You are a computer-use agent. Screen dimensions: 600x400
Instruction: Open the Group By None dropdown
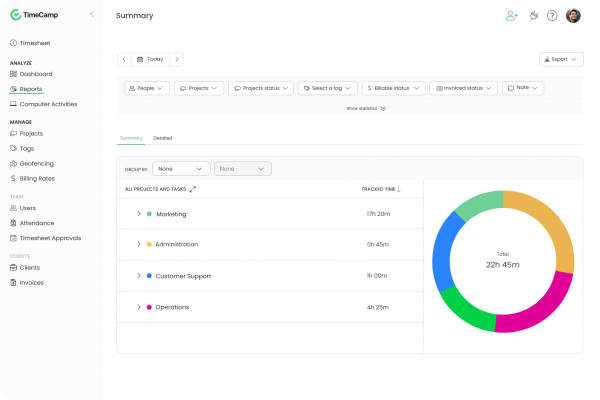(181, 169)
